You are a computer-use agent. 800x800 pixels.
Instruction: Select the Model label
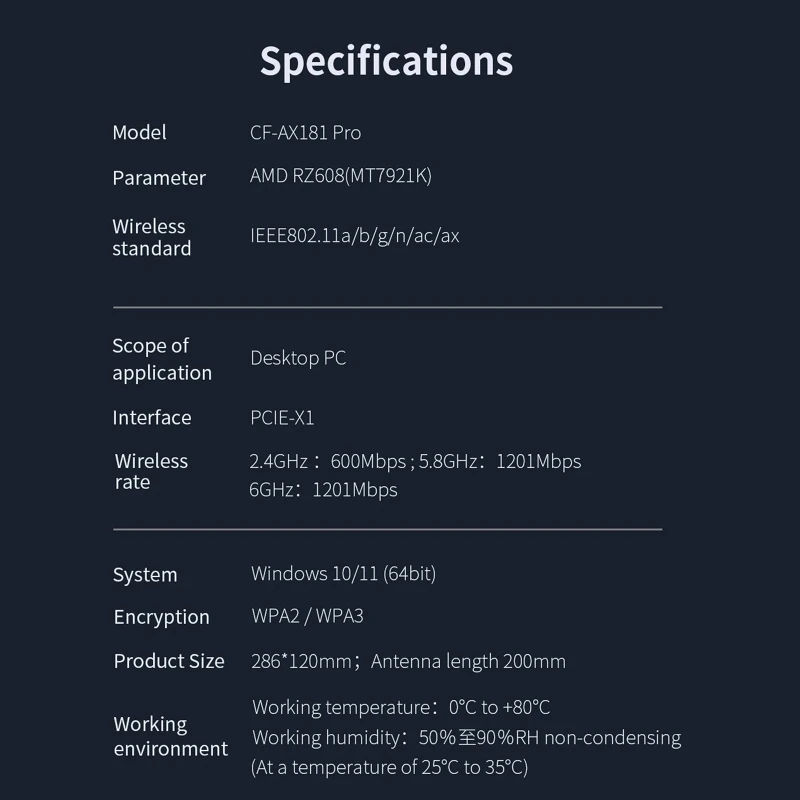coord(139,132)
